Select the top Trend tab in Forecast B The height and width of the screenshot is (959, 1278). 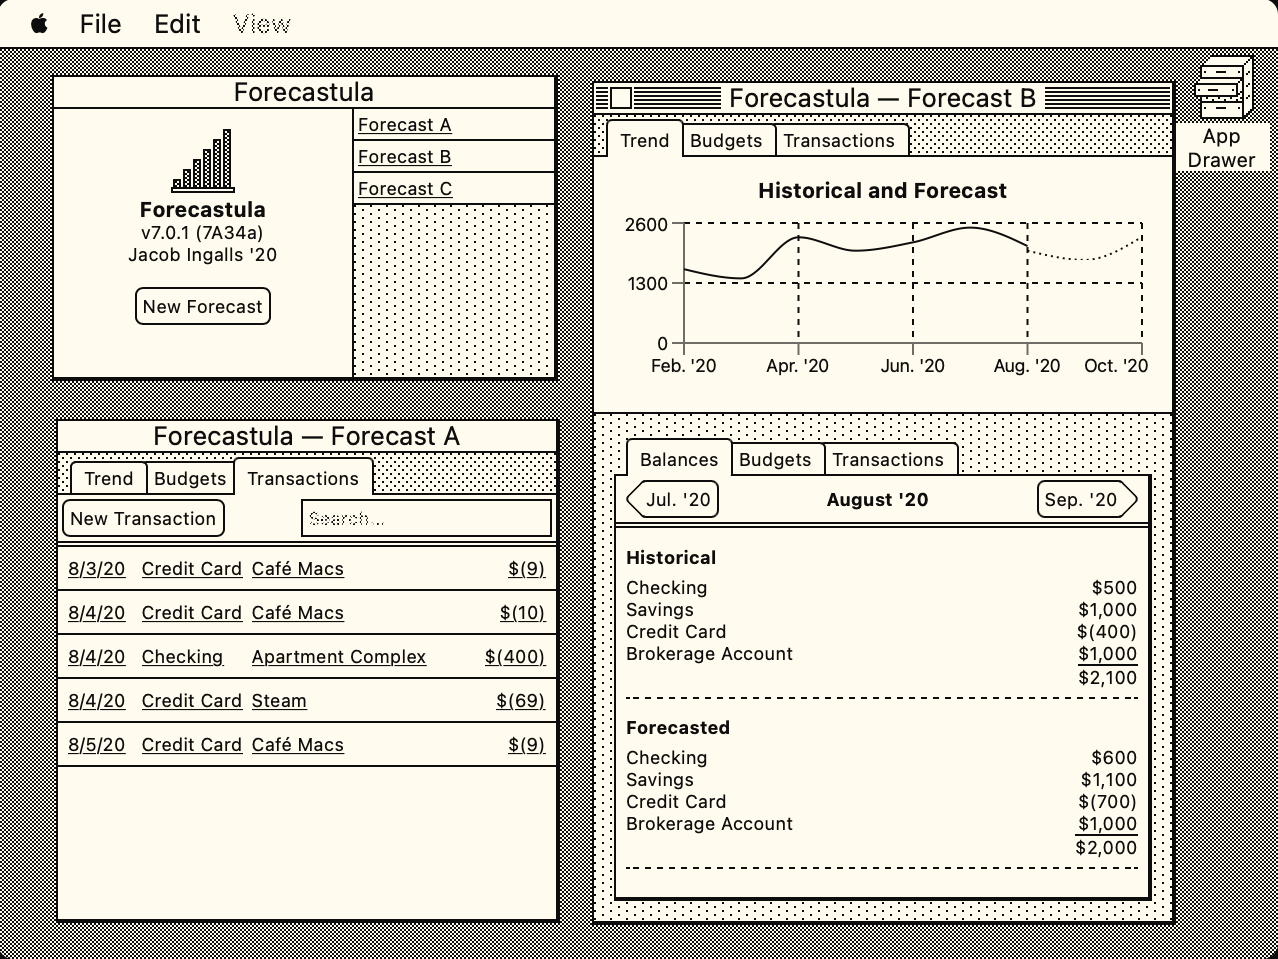[x=645, y=141]
